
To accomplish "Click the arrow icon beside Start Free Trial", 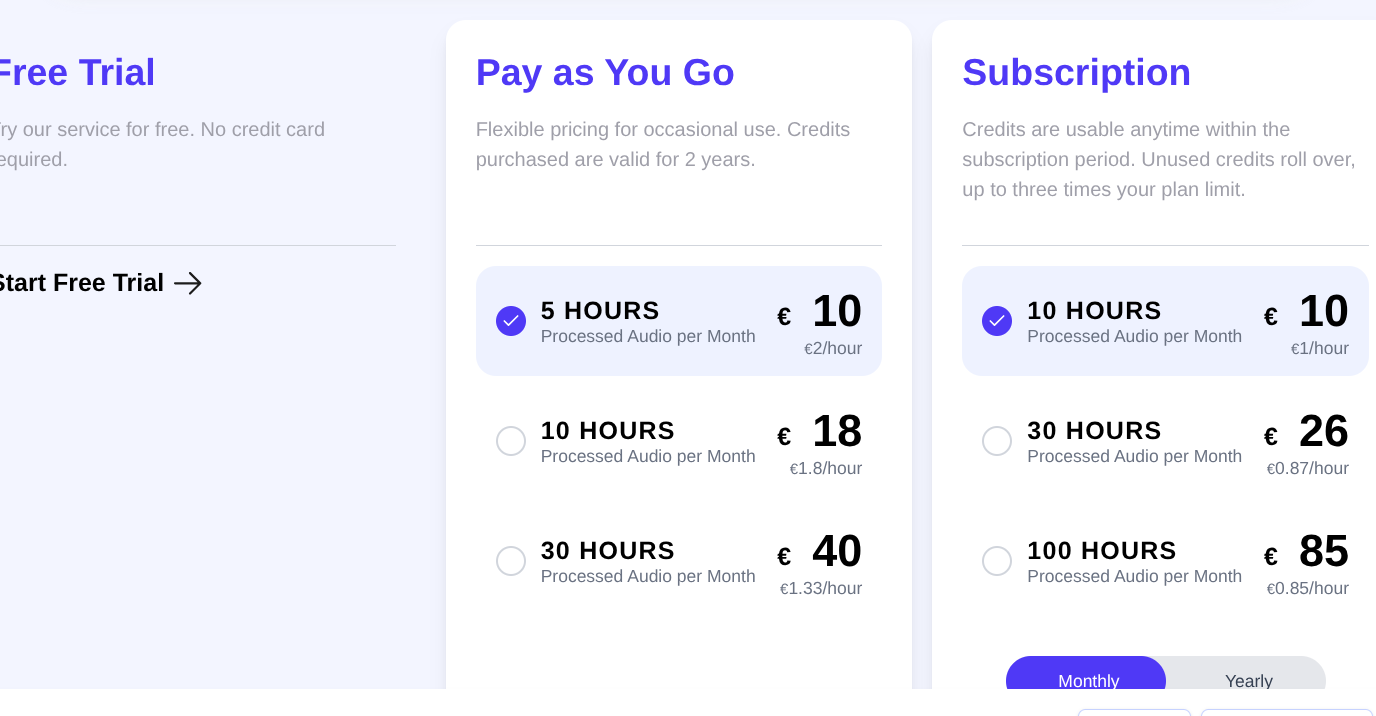I will coord(188,283).
